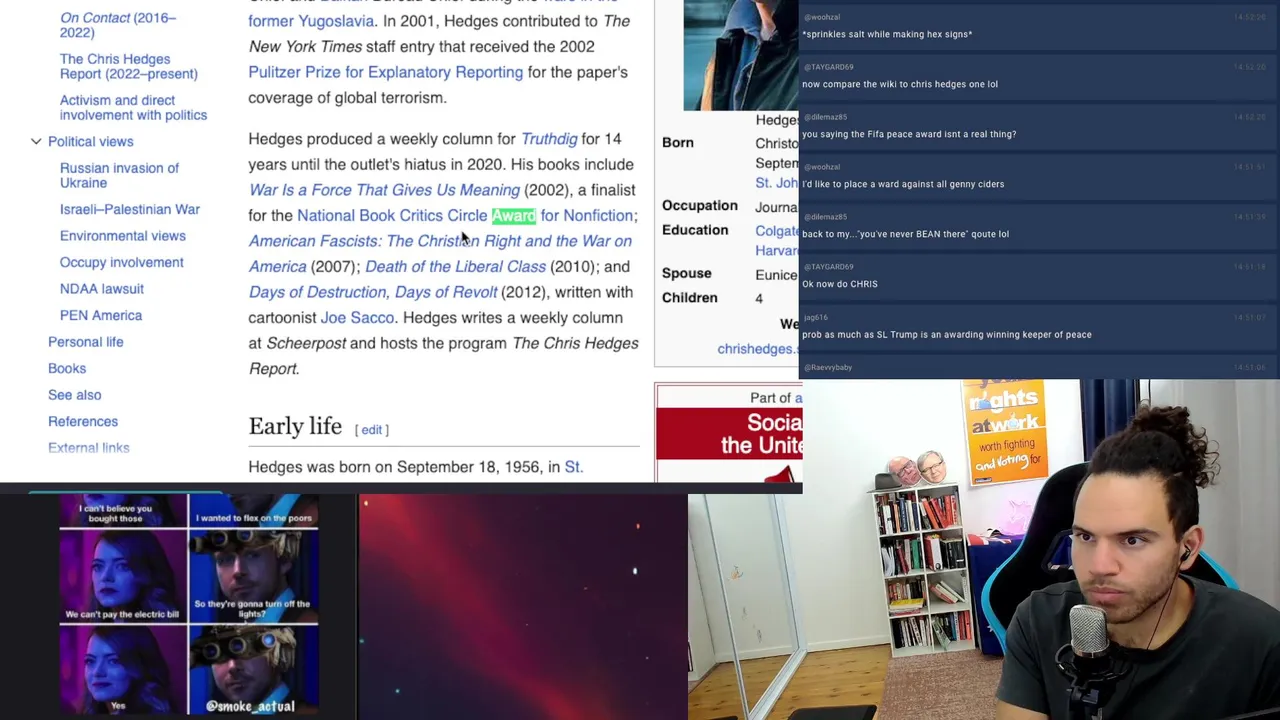Click the Occupation label in infobox
The image size is (1280, 720).
700,205
